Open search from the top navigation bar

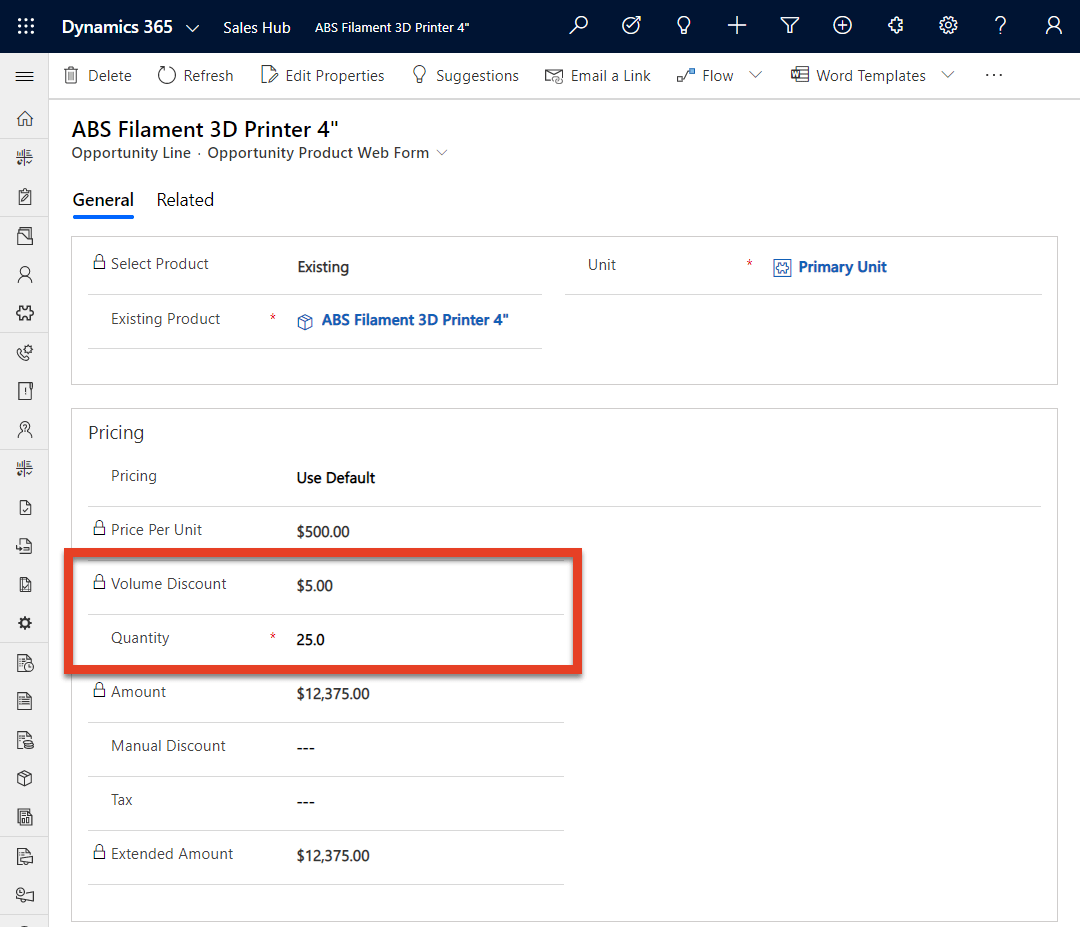pos(578,26)
